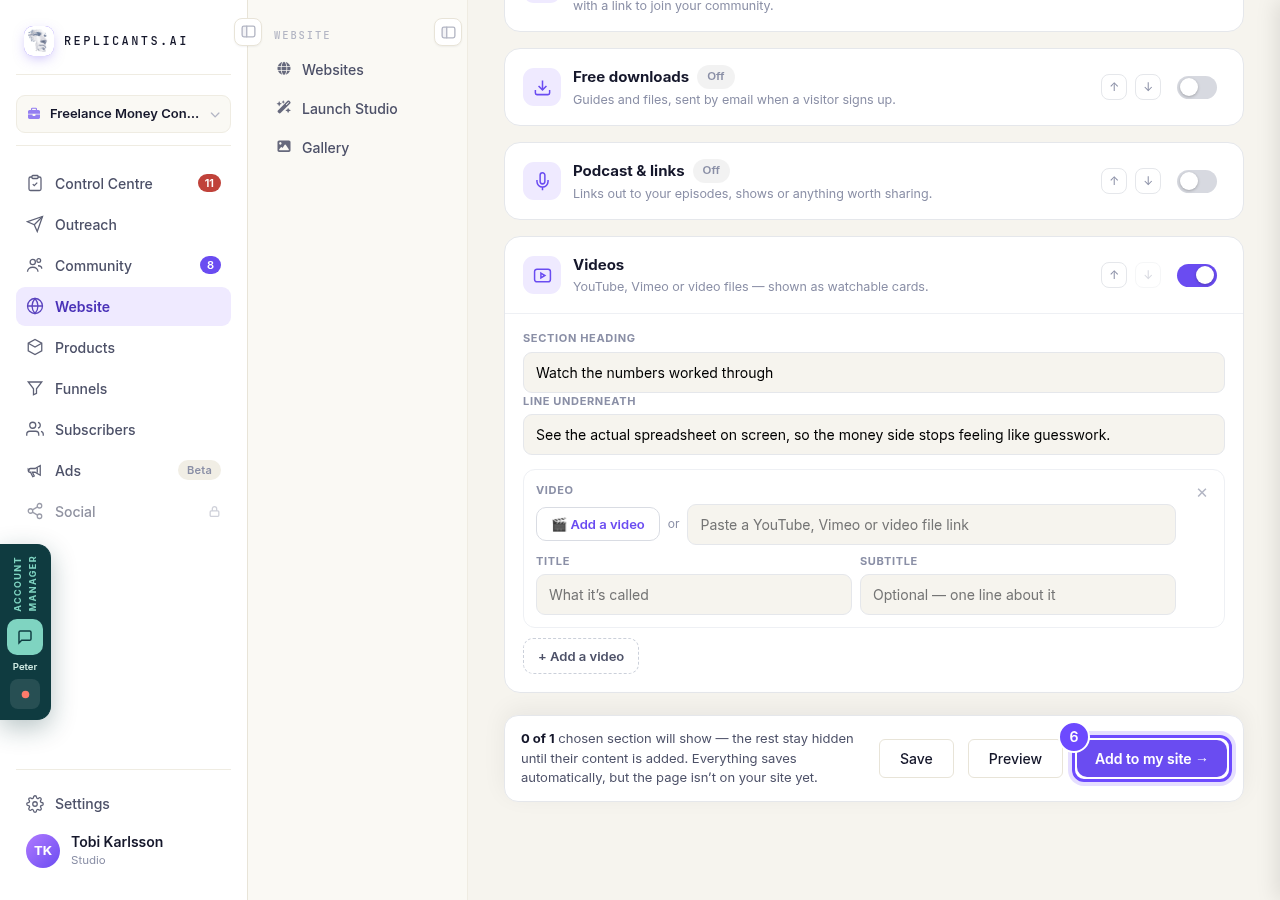The width and height of the screenshot is (1280, 900).
Task: Move Free downloads section up
Action: pos(1114,87)
